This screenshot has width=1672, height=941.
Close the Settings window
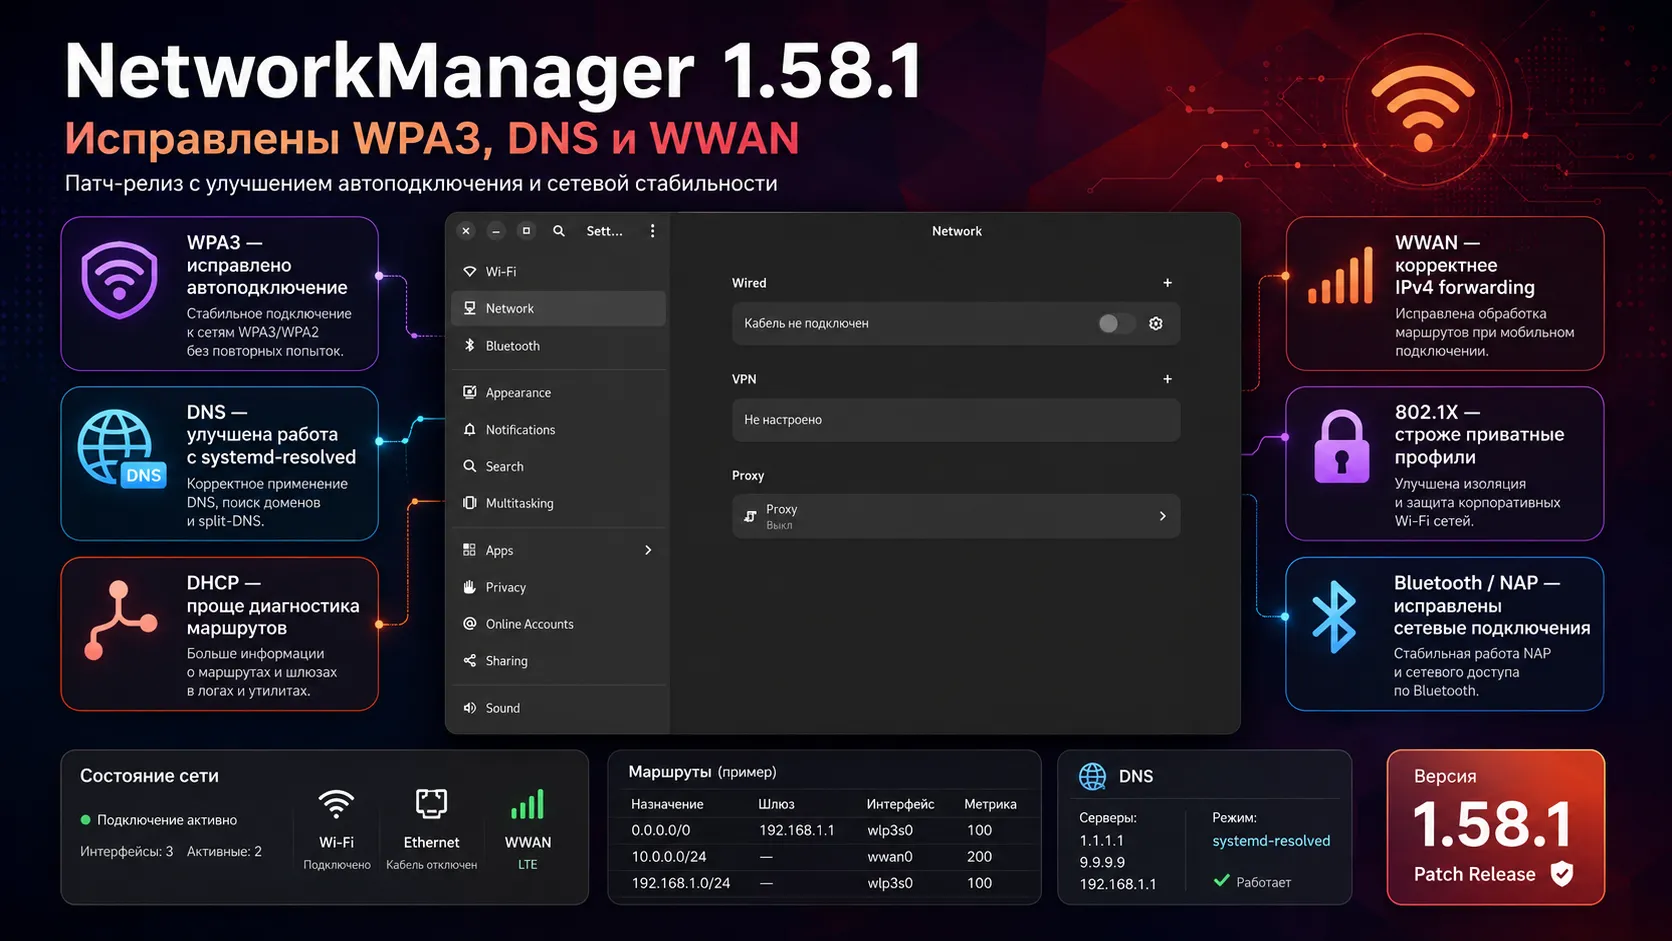(466, 231)
